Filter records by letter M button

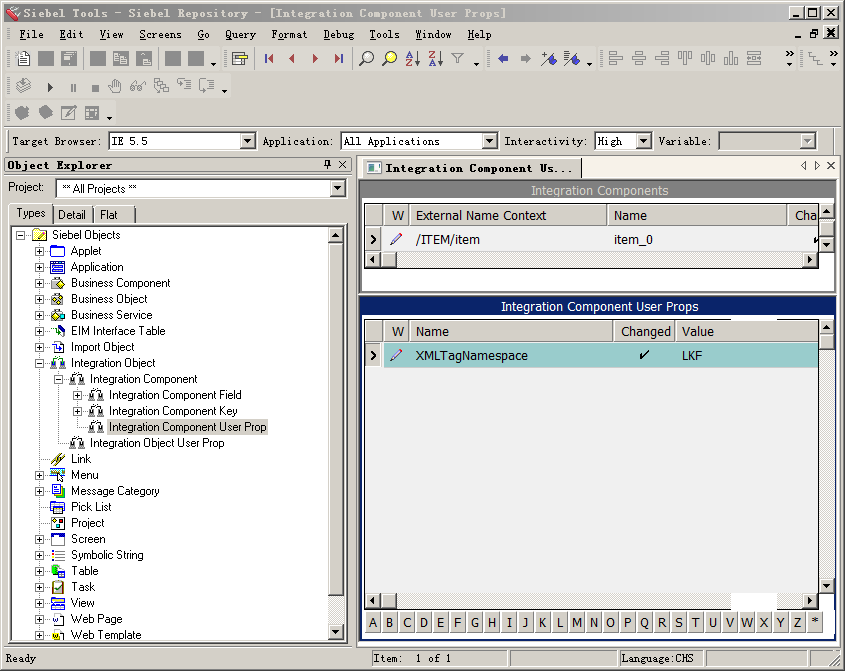(x=577, y=622)
